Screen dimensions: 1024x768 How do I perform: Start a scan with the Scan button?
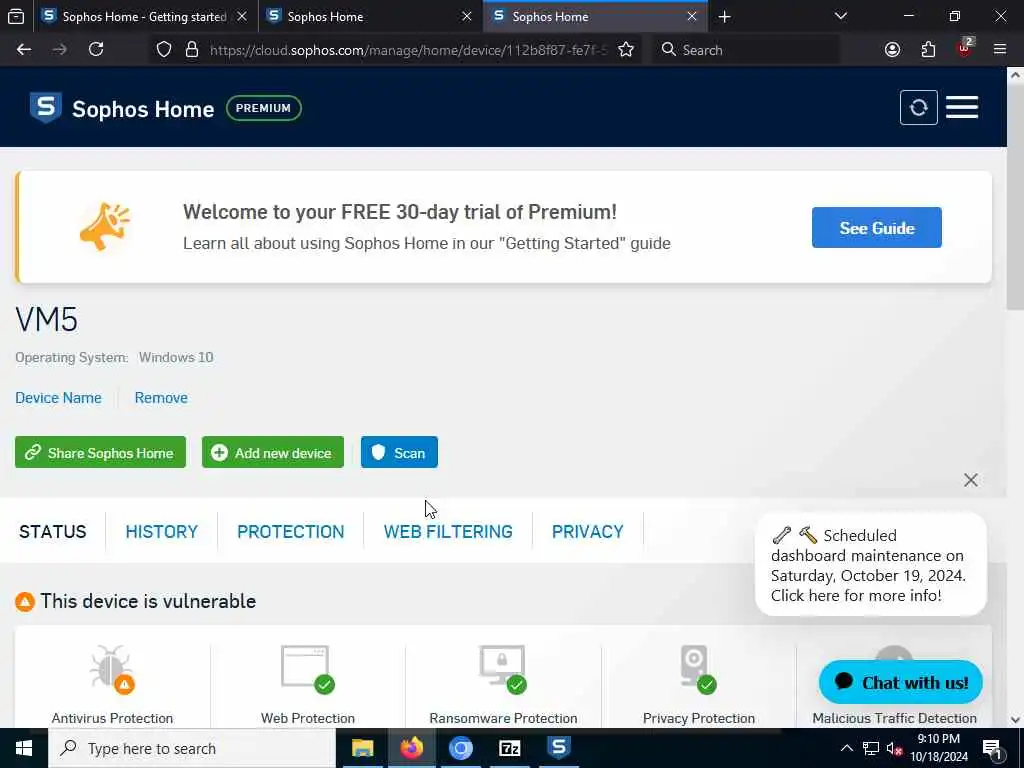click(x=399, y=452)
